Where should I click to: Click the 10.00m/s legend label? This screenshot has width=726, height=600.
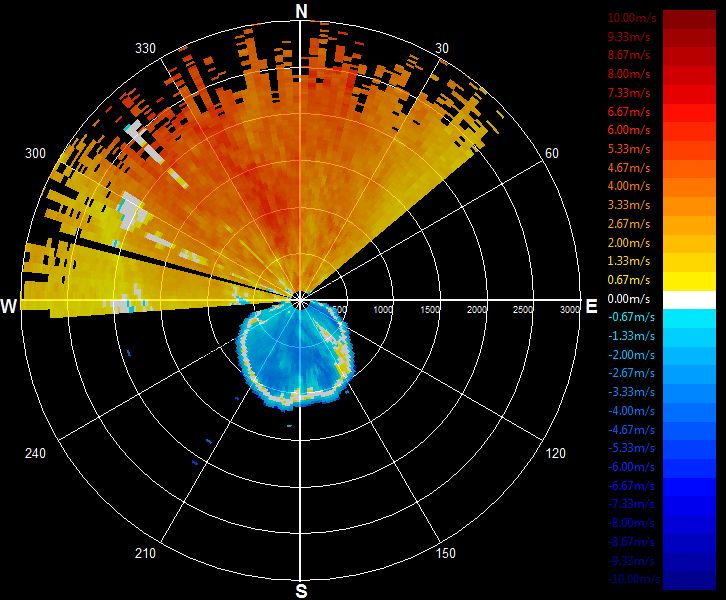tap(632, 18)
